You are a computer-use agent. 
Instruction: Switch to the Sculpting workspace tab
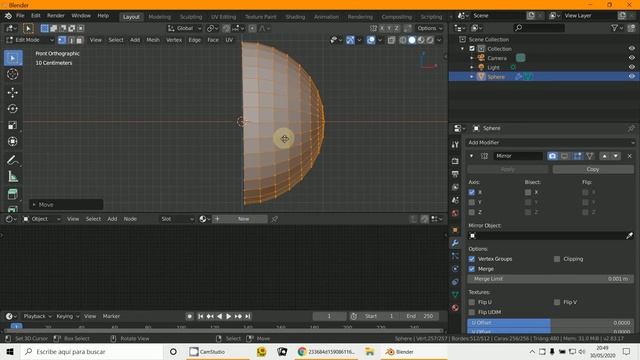coord(191,17)
